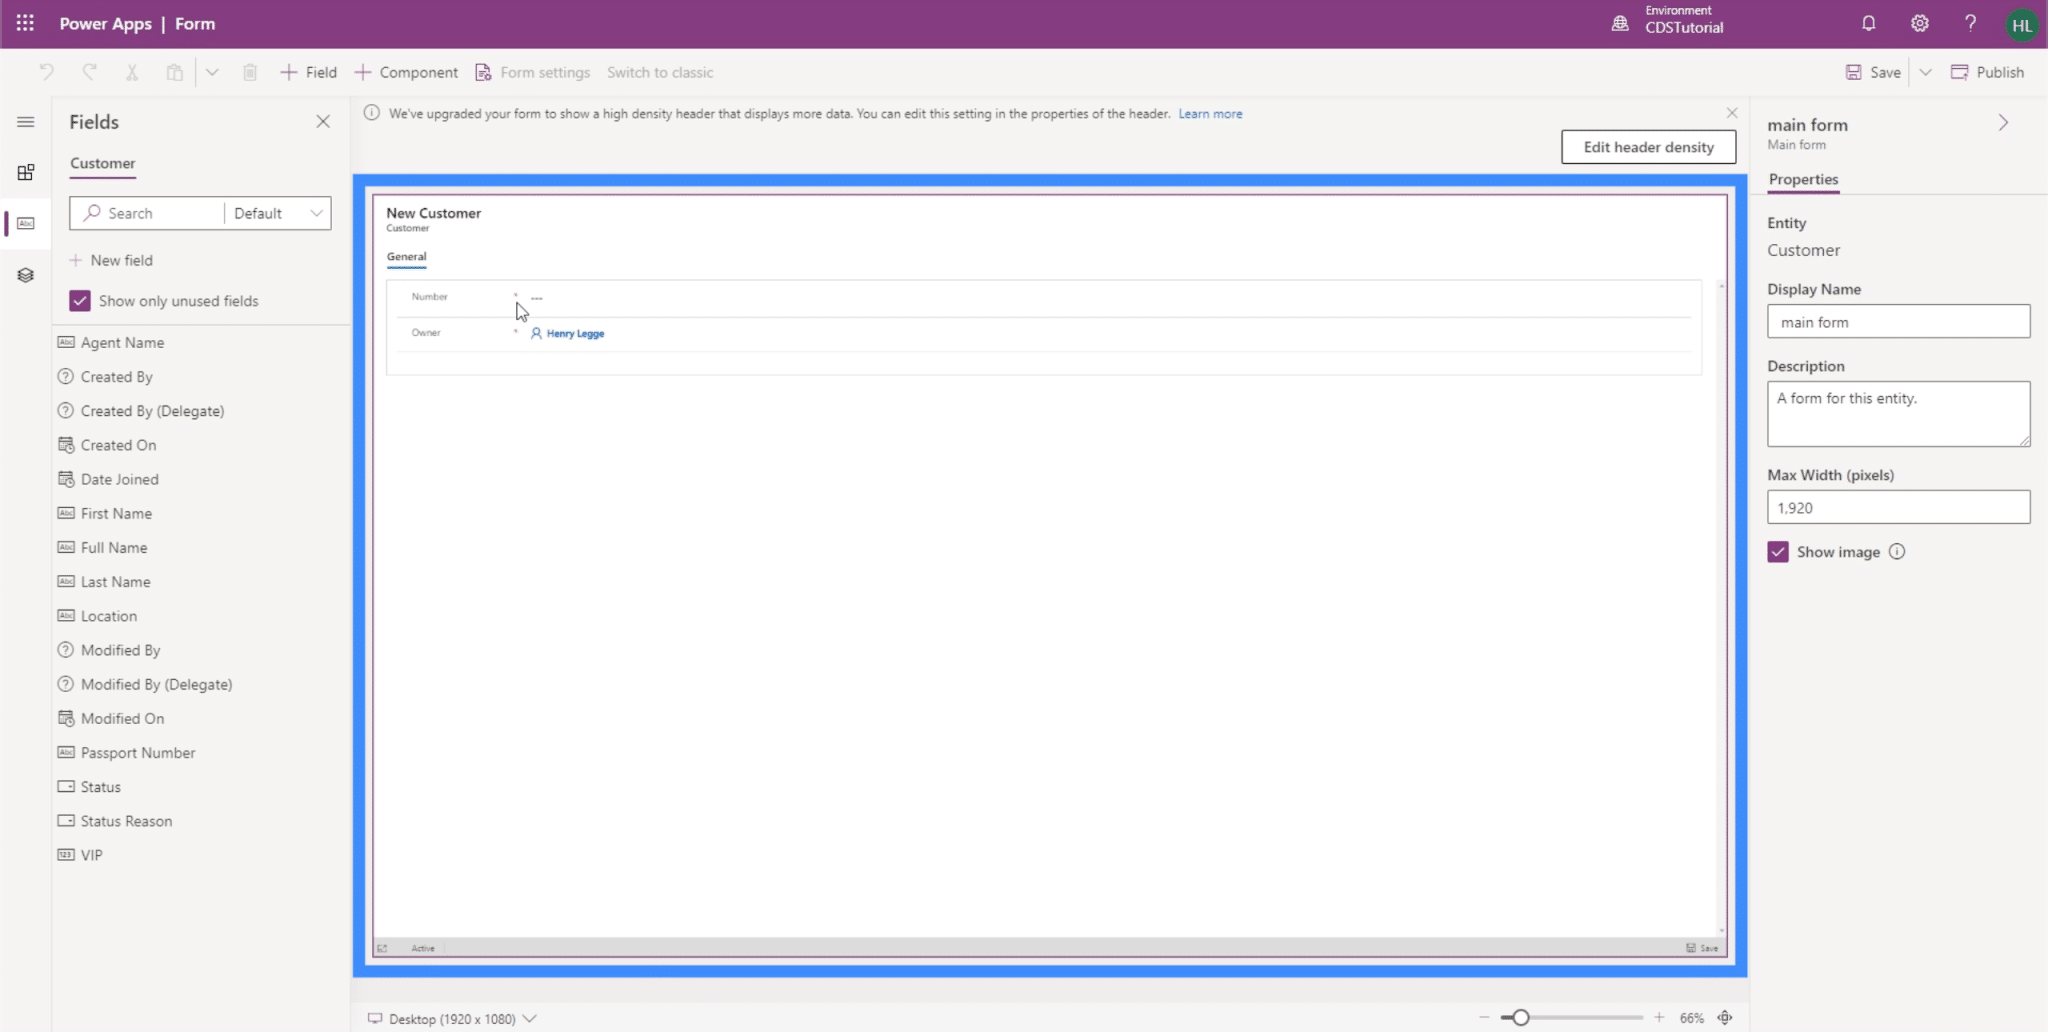Select Last Name field
Screen dimensions: 2048x1032
click(104, 581)
